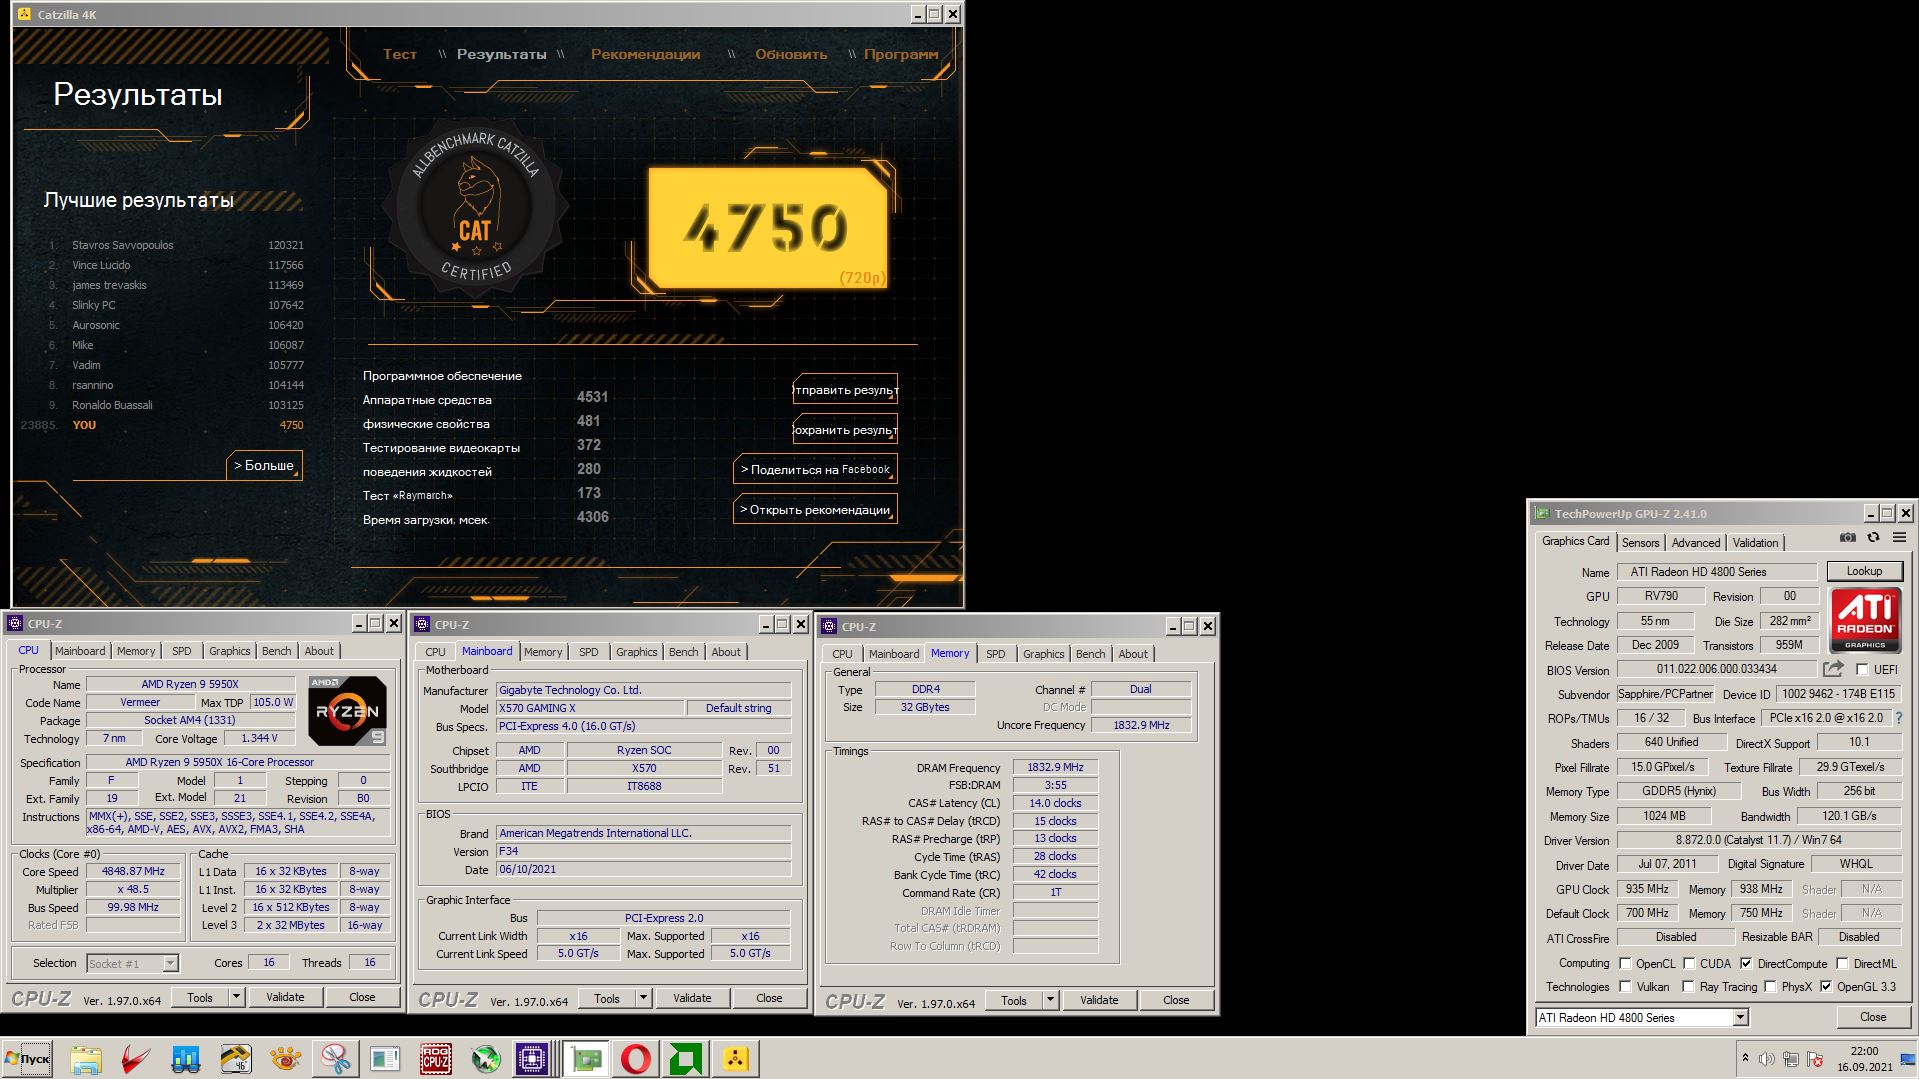Open Рекомендации tab in Catzilla
This screenshot has height=1079, width=1919.
pyautogui.click(x=645, y=54)
